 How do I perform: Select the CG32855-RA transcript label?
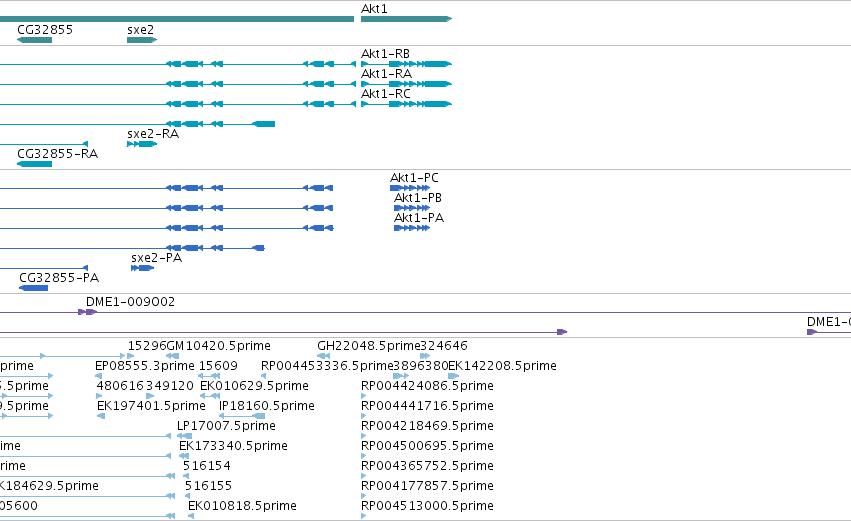[58, 154]
